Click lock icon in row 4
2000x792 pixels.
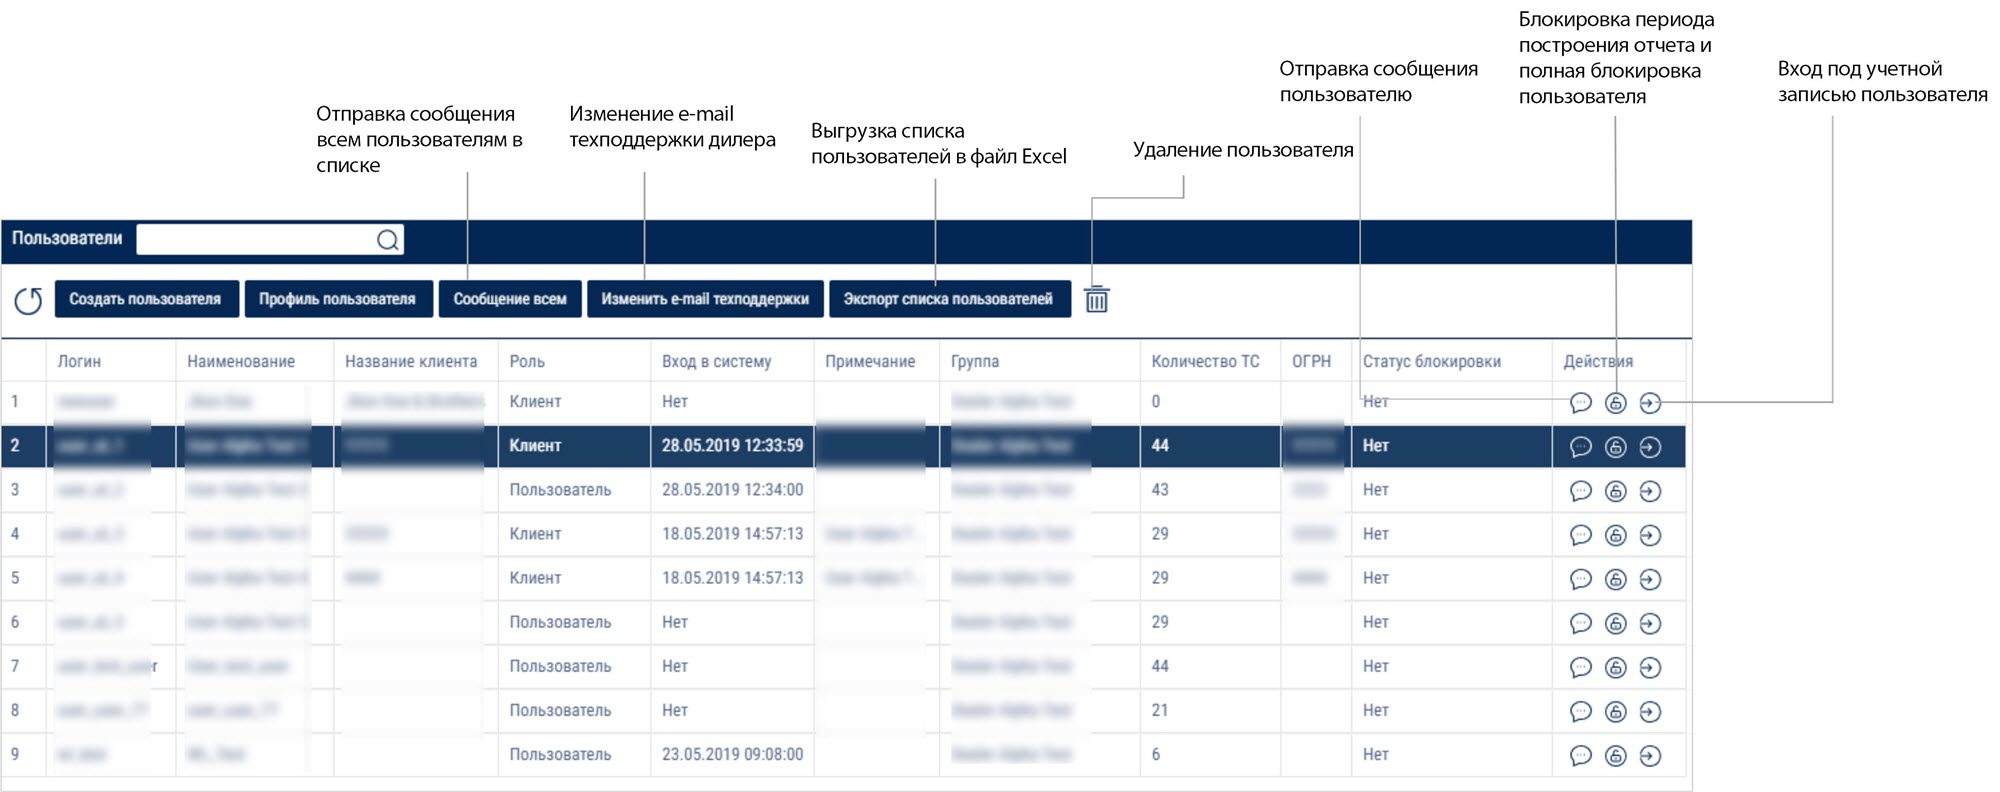point(1615,535)
